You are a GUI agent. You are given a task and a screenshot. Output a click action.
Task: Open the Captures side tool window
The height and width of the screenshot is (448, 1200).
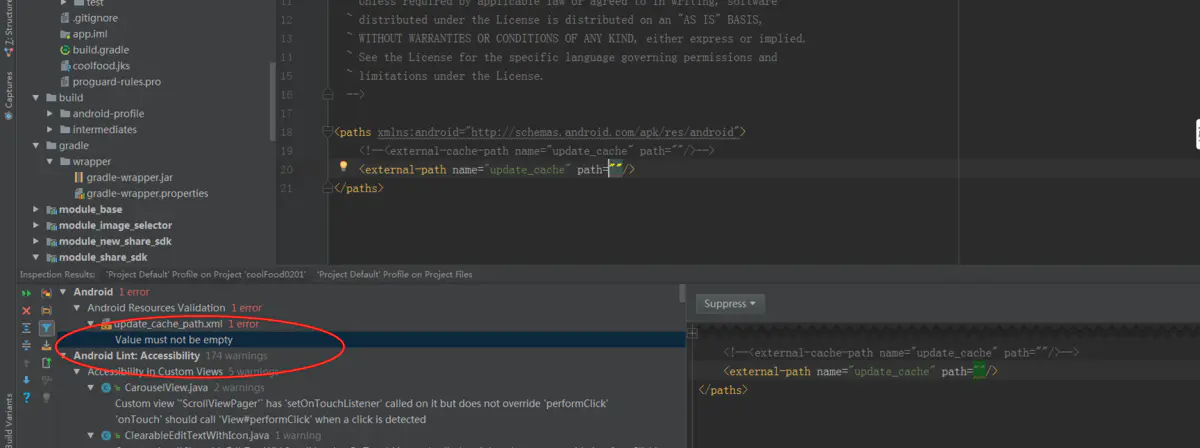[x=8, y=98]
